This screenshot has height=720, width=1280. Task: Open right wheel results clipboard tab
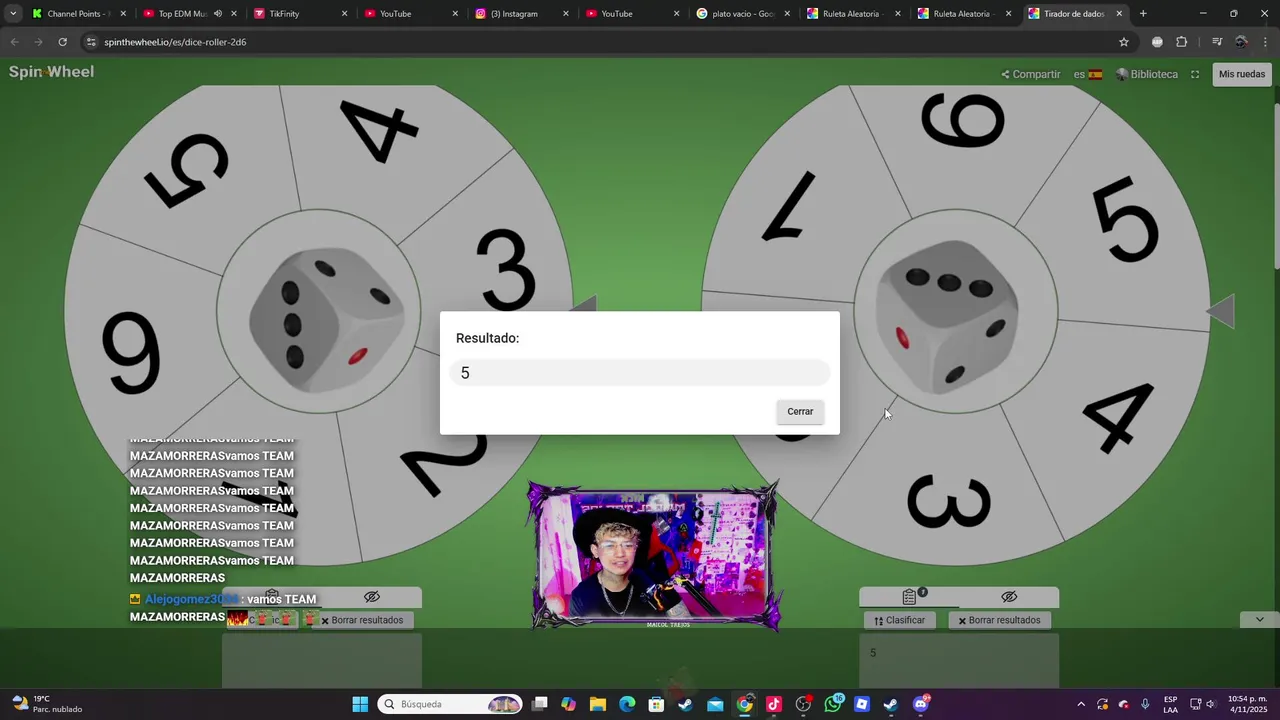(x=909, y=597)
